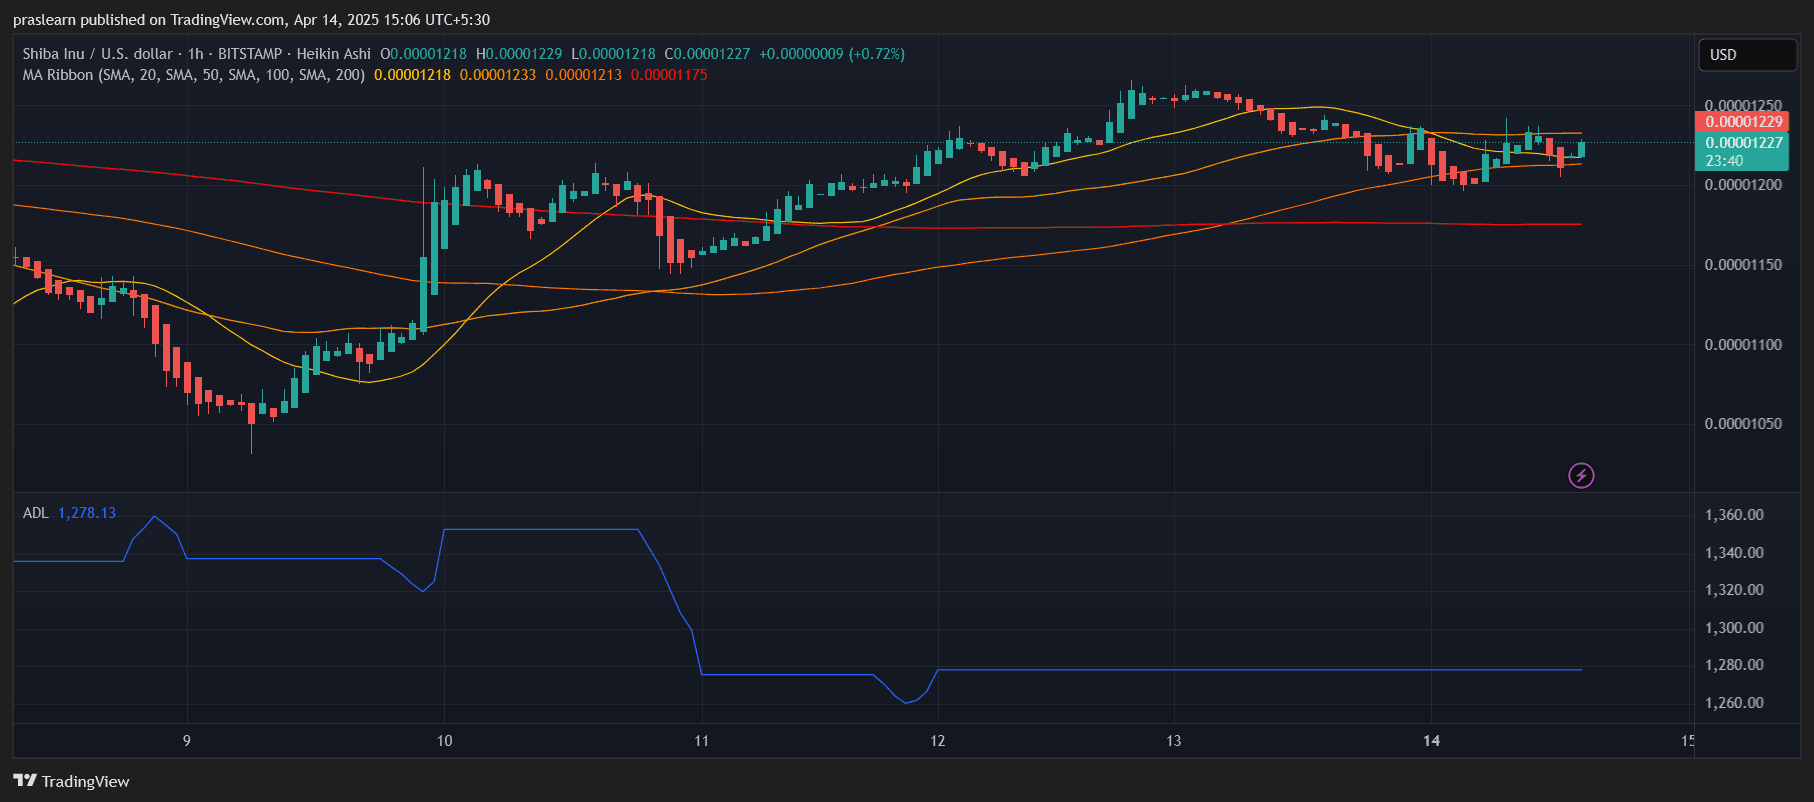Click the blue ADL value 1,278.13

87,513
